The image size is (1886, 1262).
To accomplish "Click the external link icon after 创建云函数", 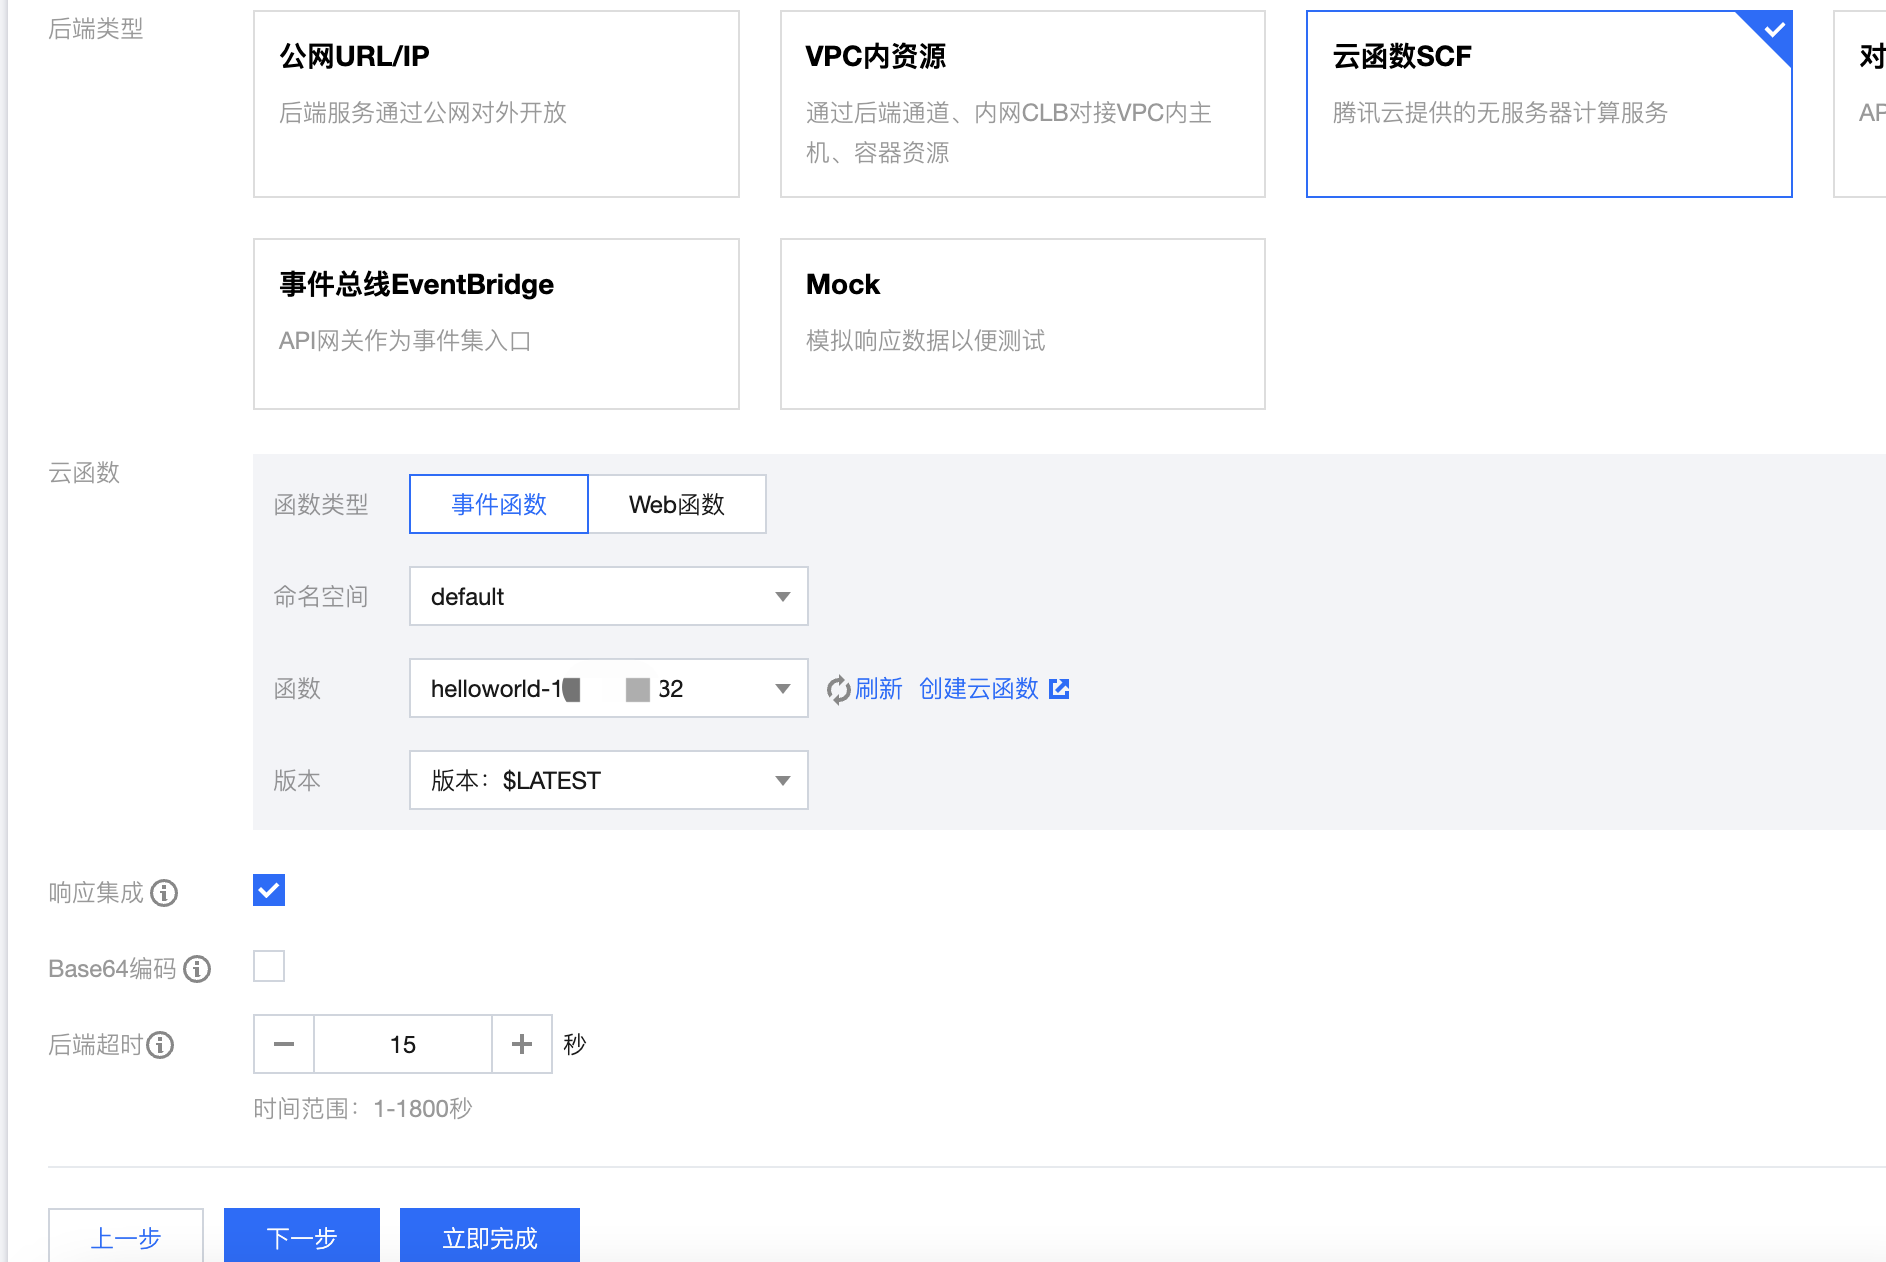I will click(1059, 689).
